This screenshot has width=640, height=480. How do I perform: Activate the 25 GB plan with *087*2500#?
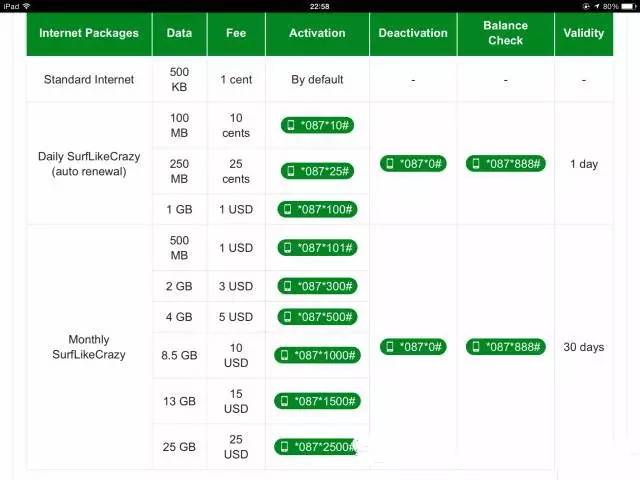317,446
